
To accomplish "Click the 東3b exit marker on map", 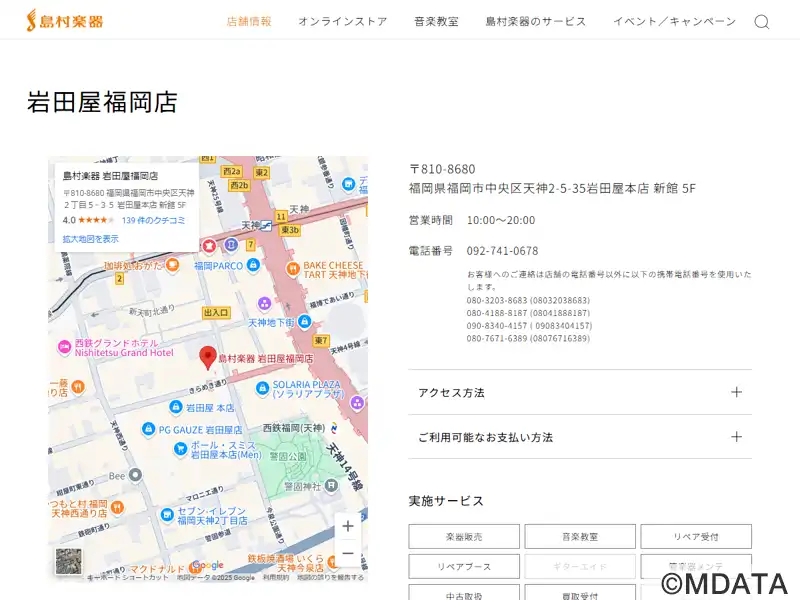I will 290,230.
